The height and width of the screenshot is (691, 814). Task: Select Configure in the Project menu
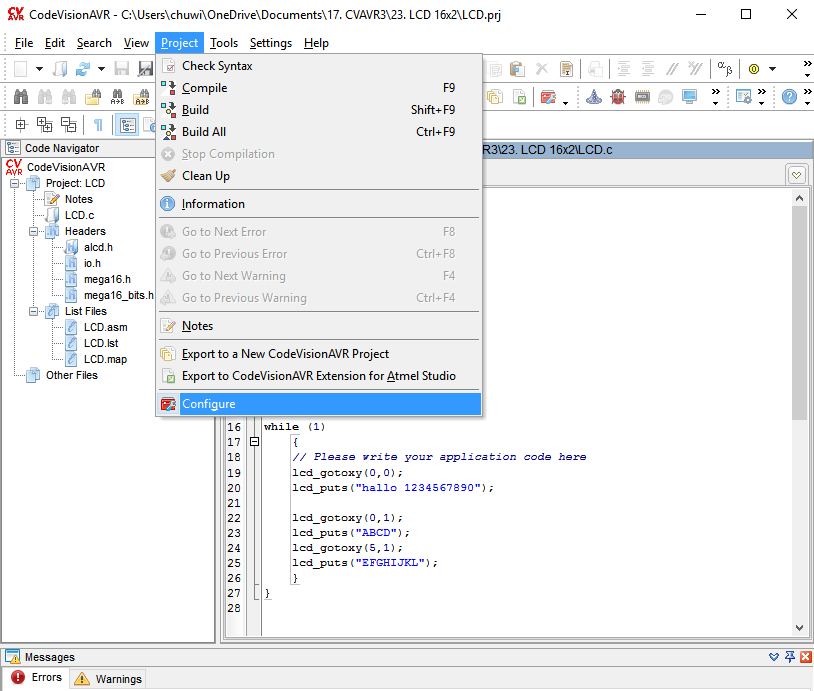208,404
